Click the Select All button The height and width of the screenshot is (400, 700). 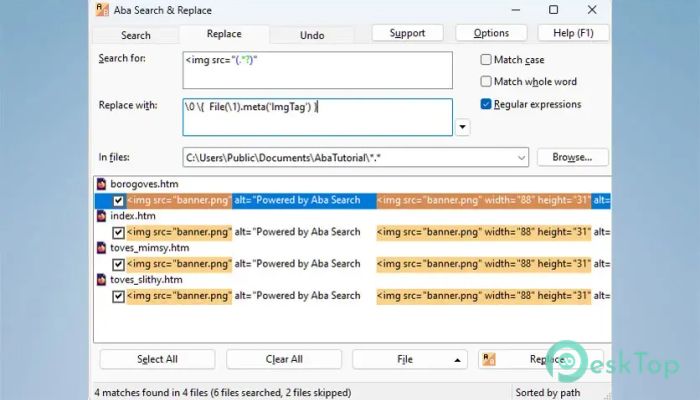(157, 359)
